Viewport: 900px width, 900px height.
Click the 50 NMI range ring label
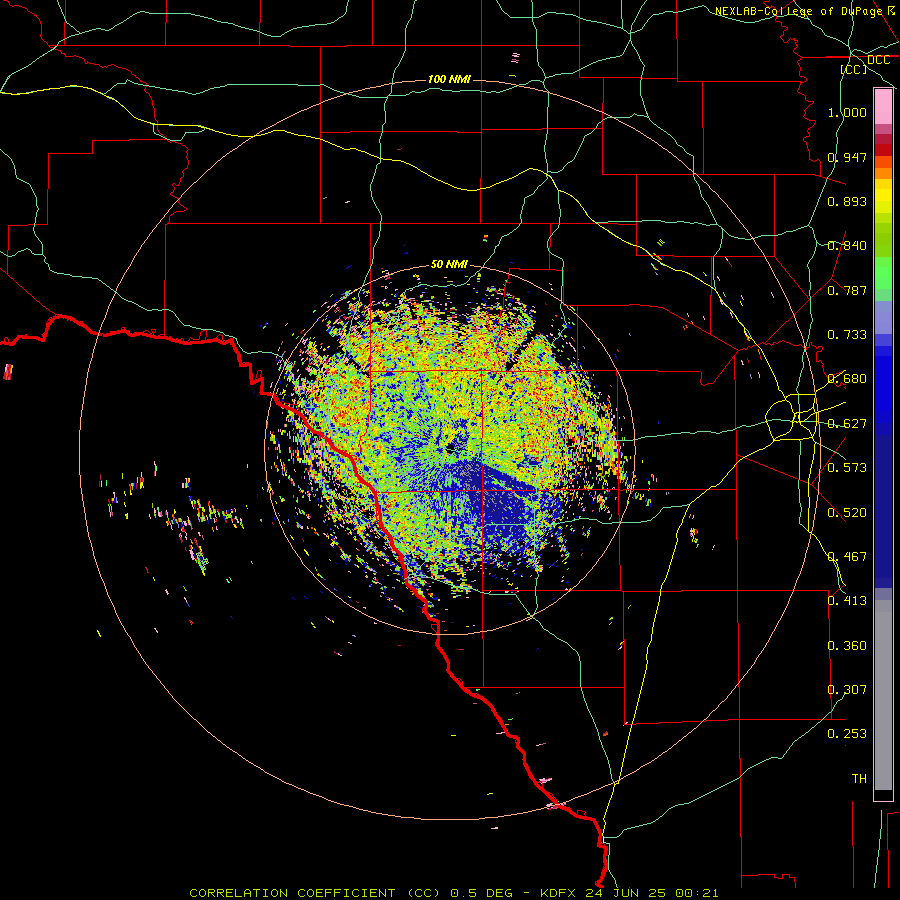(449, 264)
